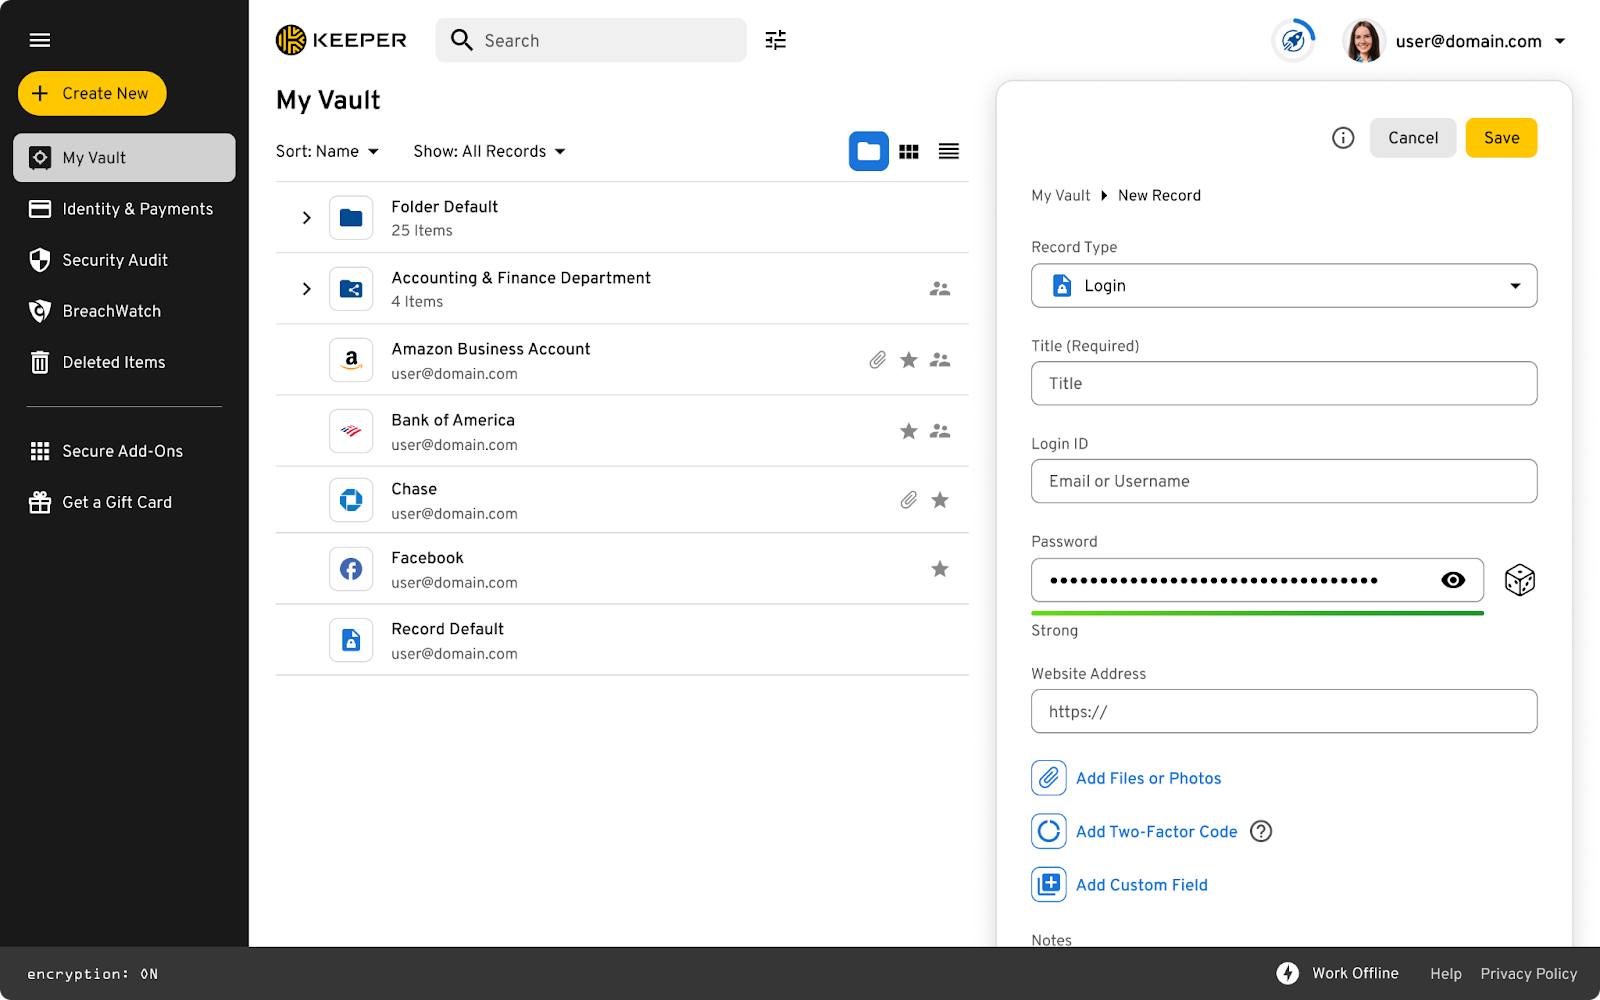Generate password with dice icon
Screen dimensions: 1600x1000
[1520, 580]
